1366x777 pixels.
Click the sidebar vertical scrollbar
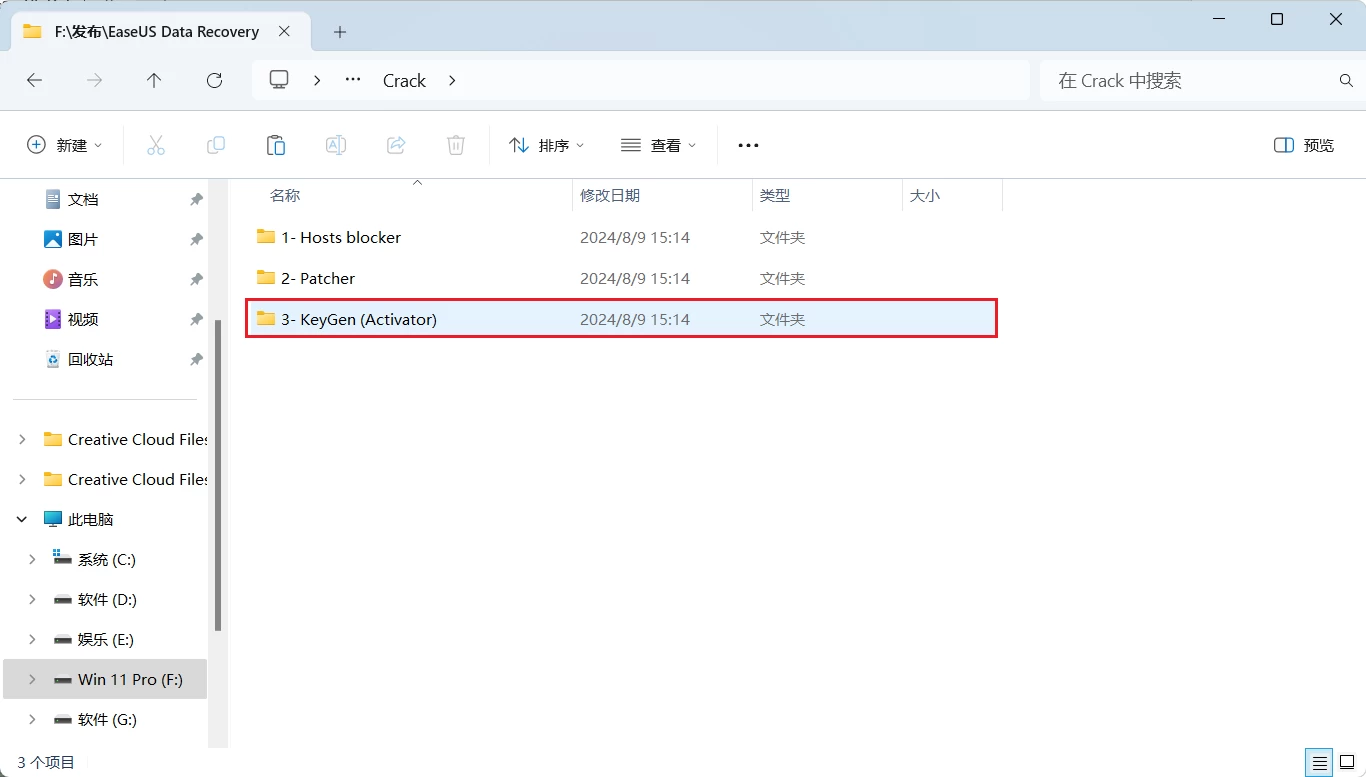(x=218, y=474)
